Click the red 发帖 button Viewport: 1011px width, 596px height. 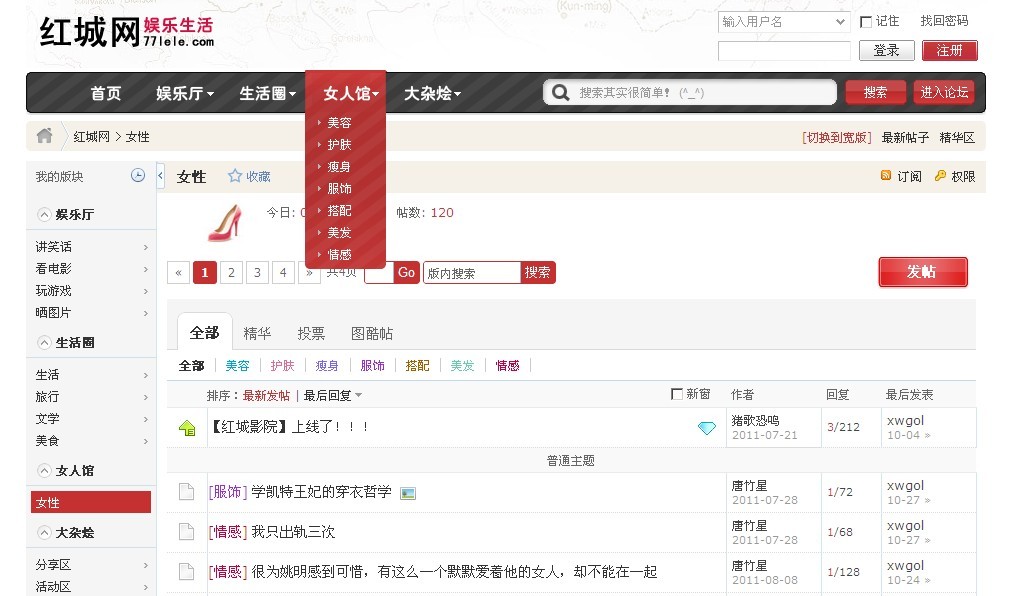923,272
